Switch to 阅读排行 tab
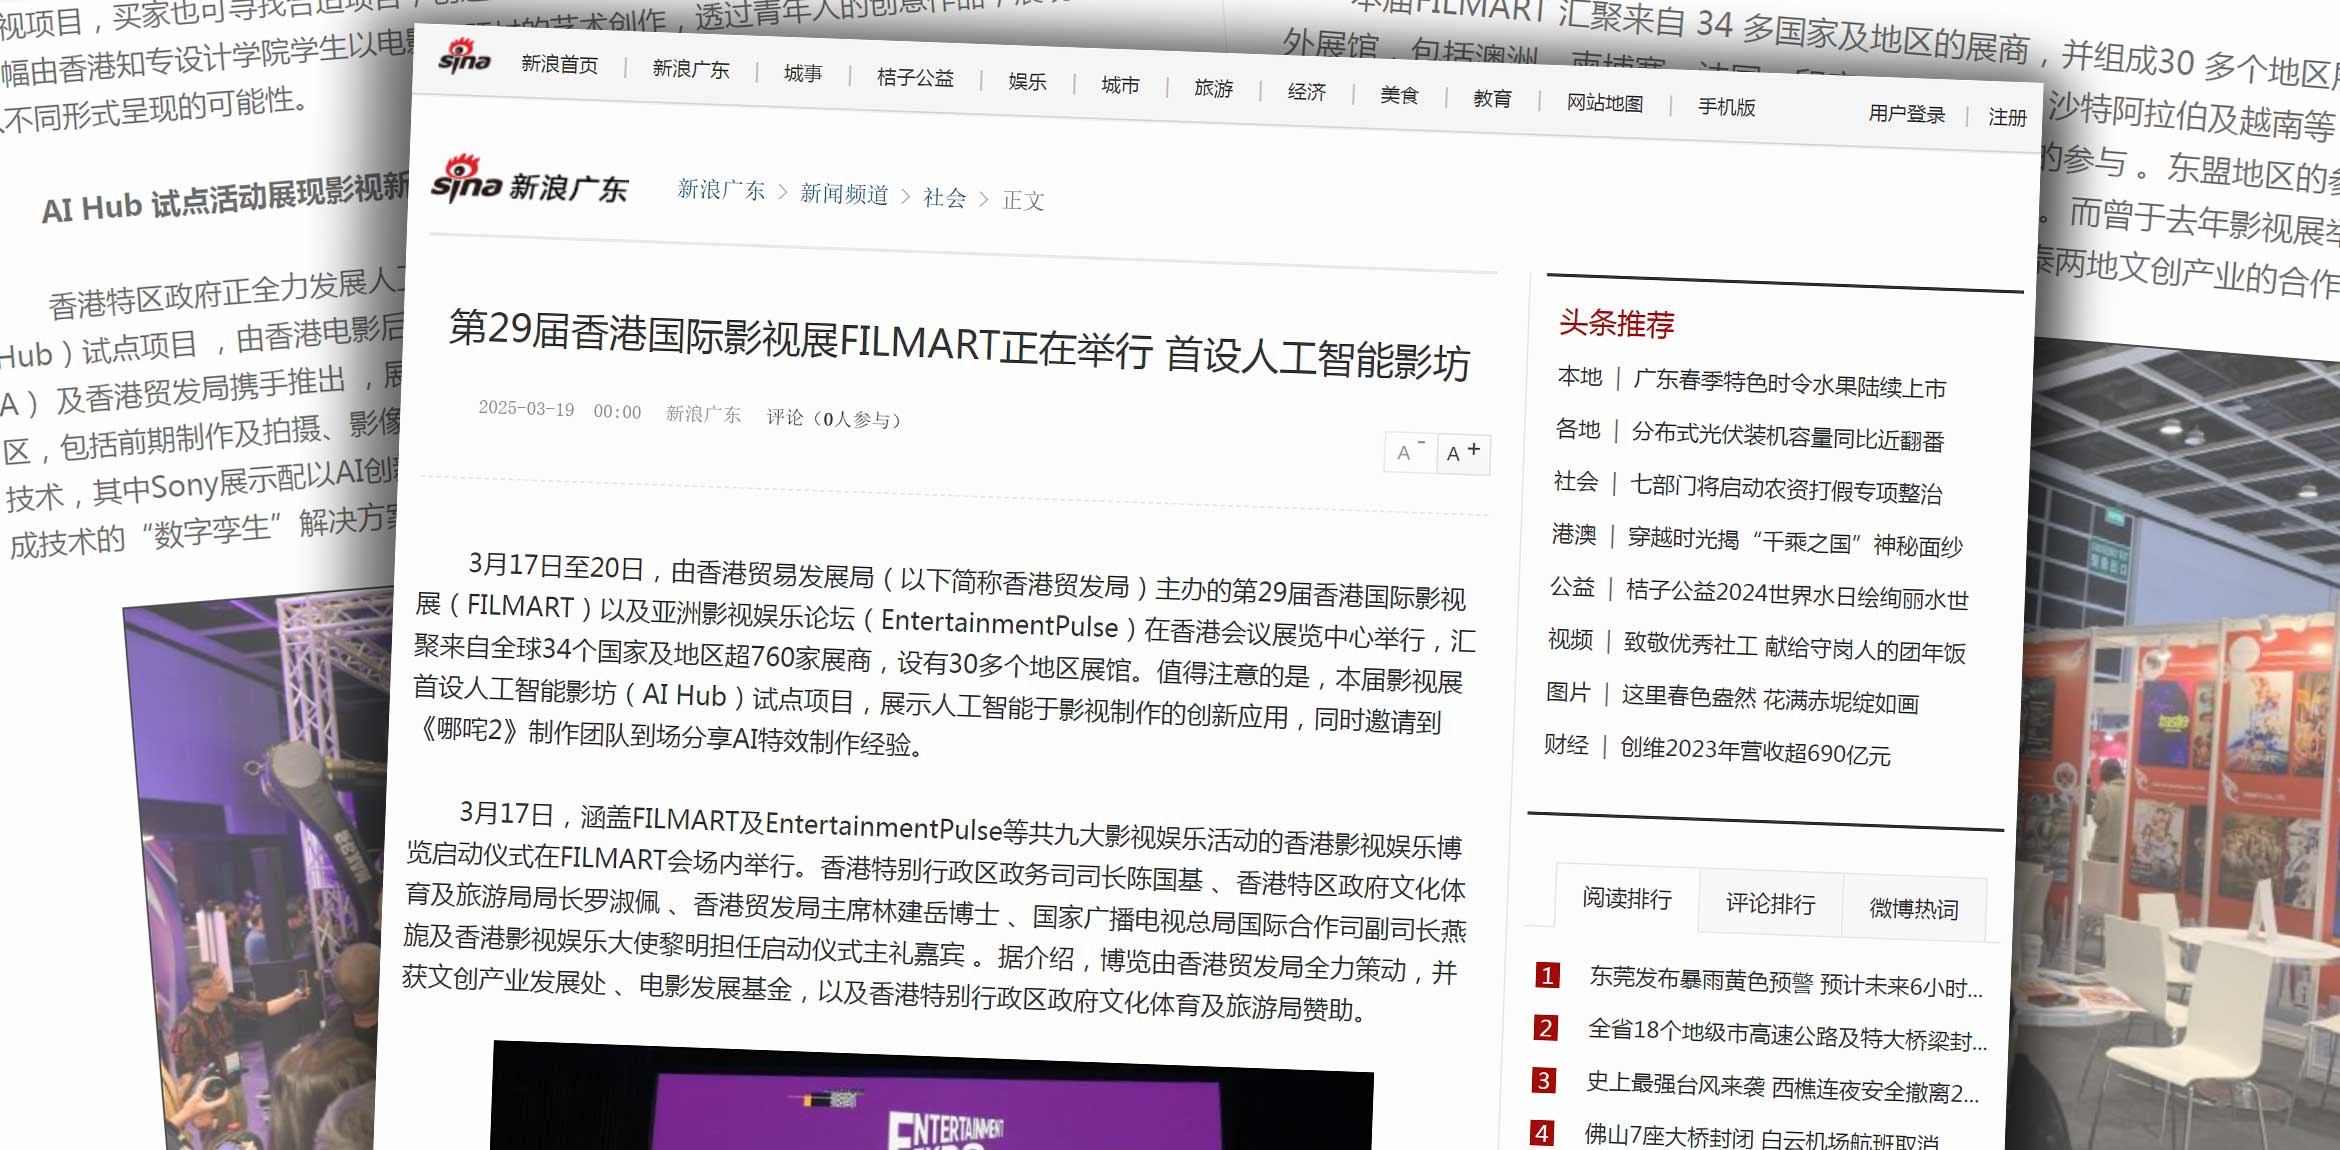 pos(1627,898)
